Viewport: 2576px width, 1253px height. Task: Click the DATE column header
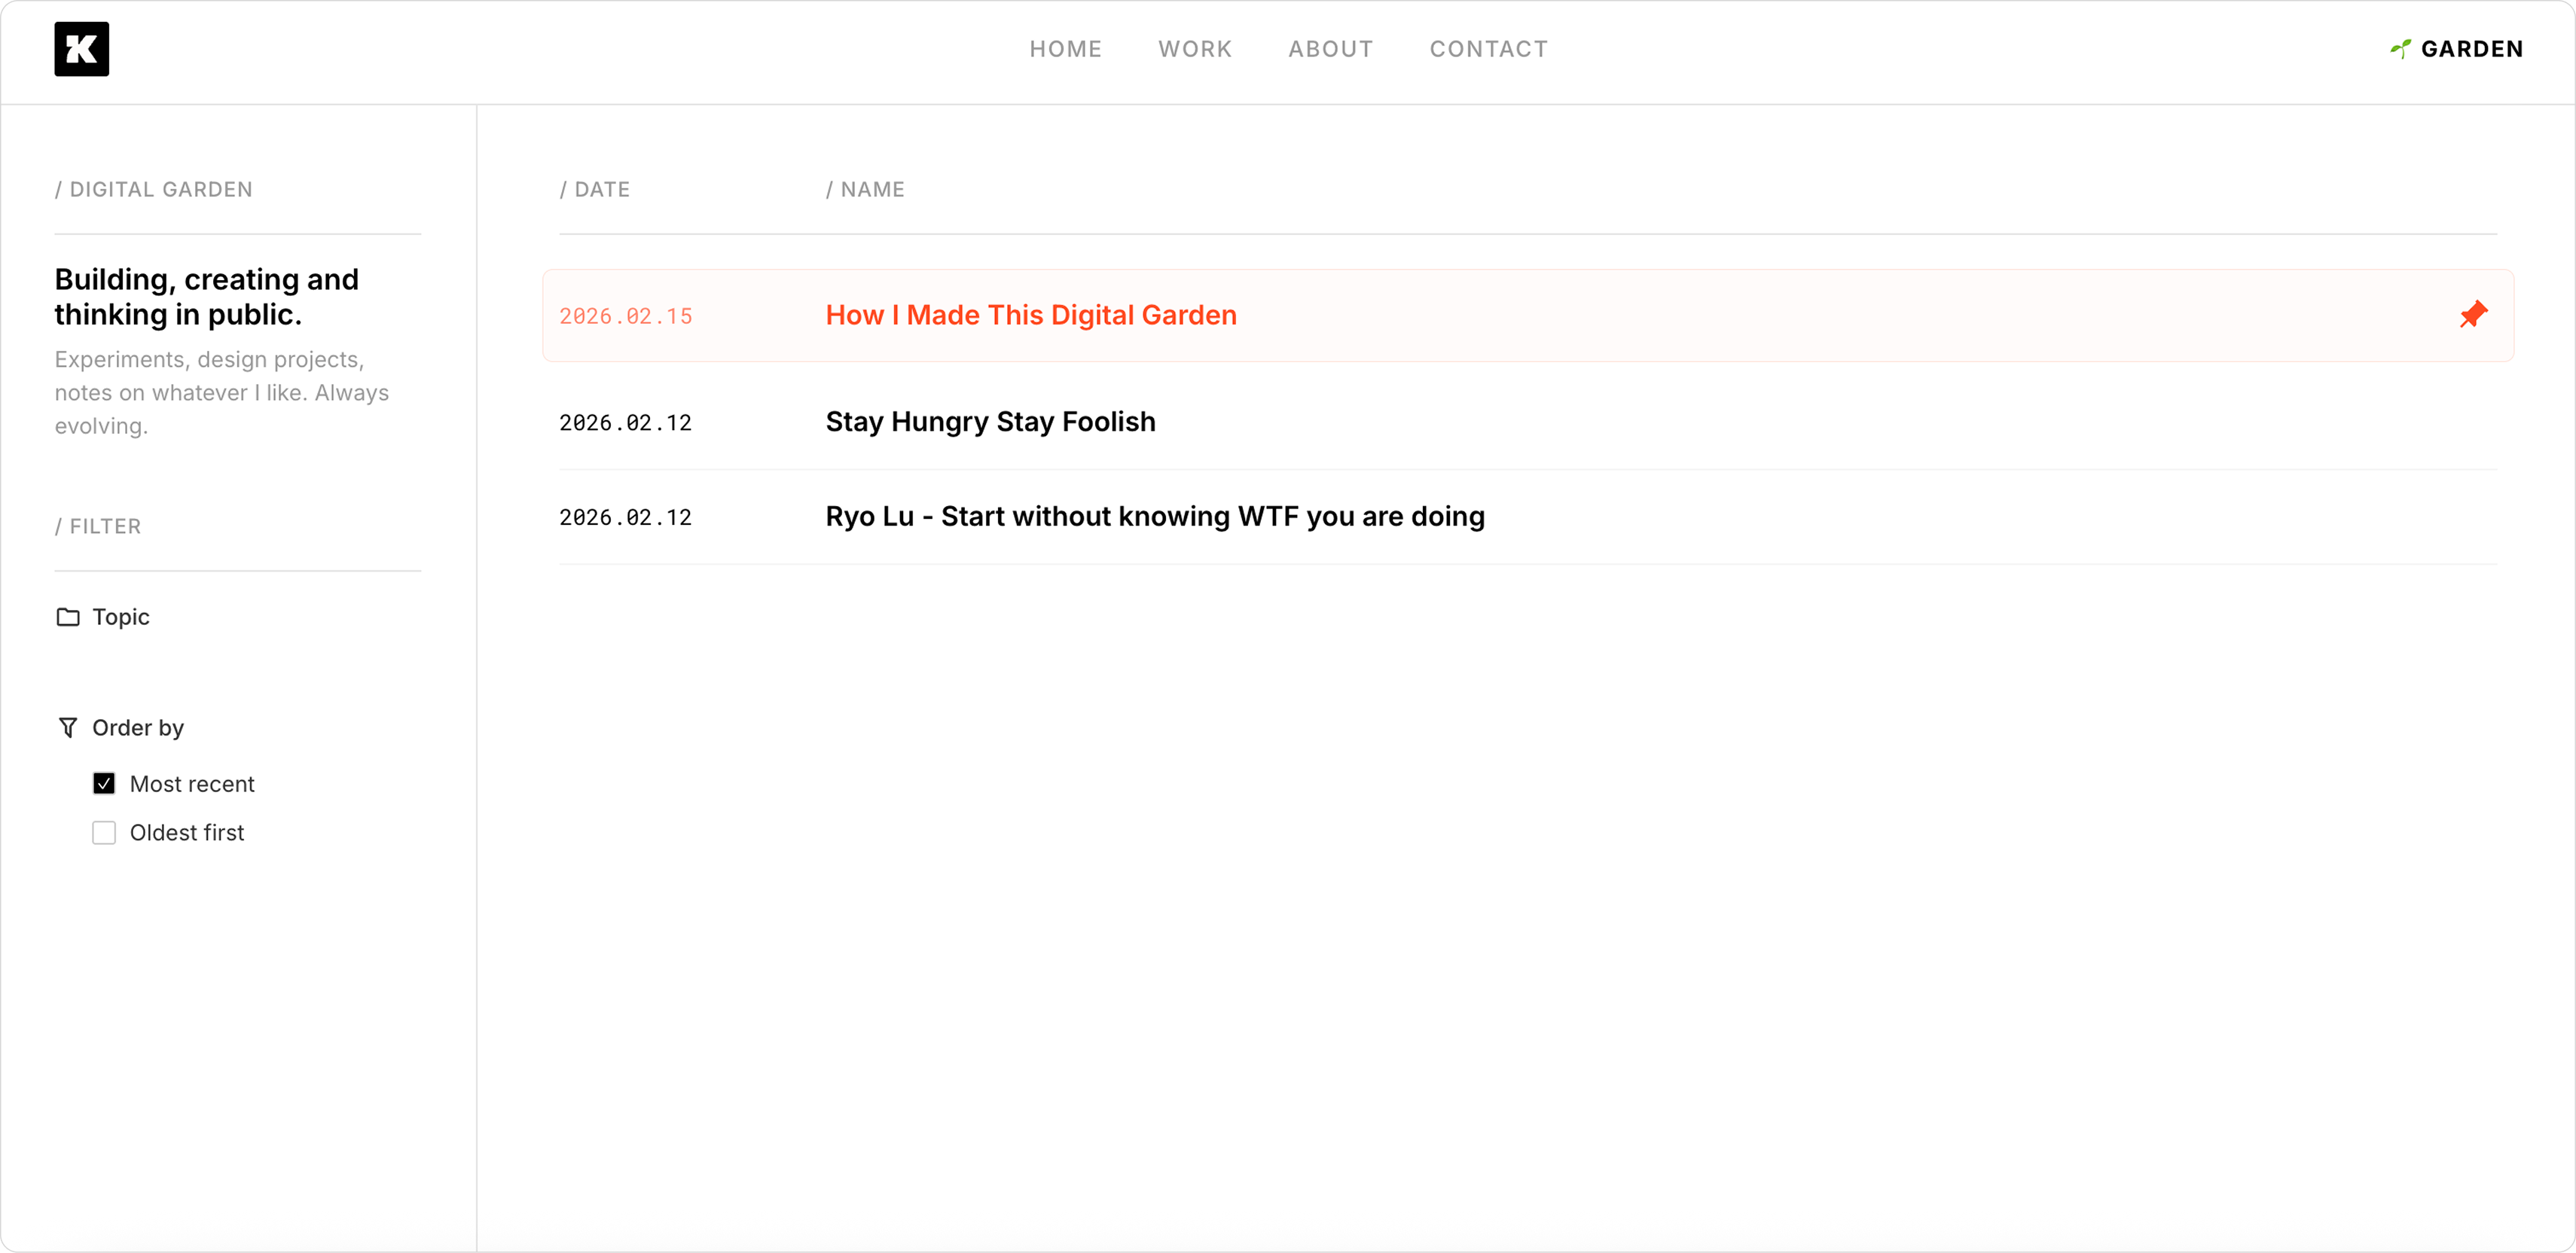(x=595, y=189)
